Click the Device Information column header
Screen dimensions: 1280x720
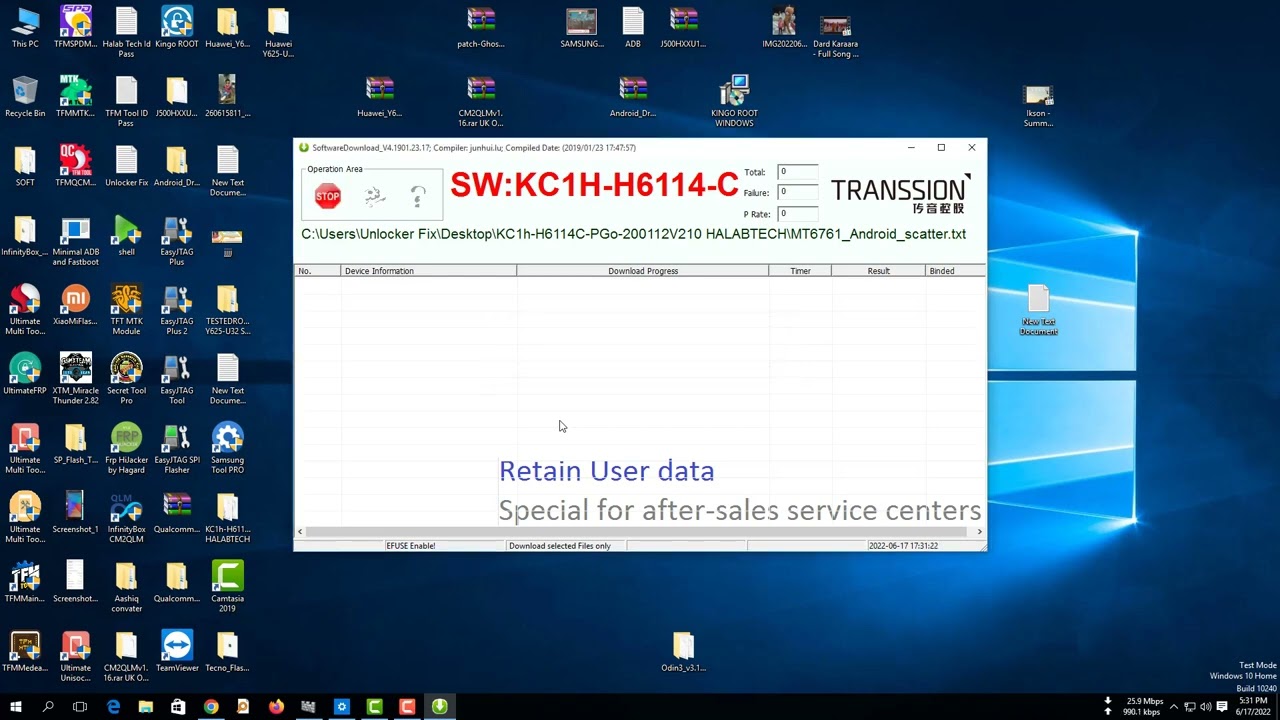[x=428, y=271]
